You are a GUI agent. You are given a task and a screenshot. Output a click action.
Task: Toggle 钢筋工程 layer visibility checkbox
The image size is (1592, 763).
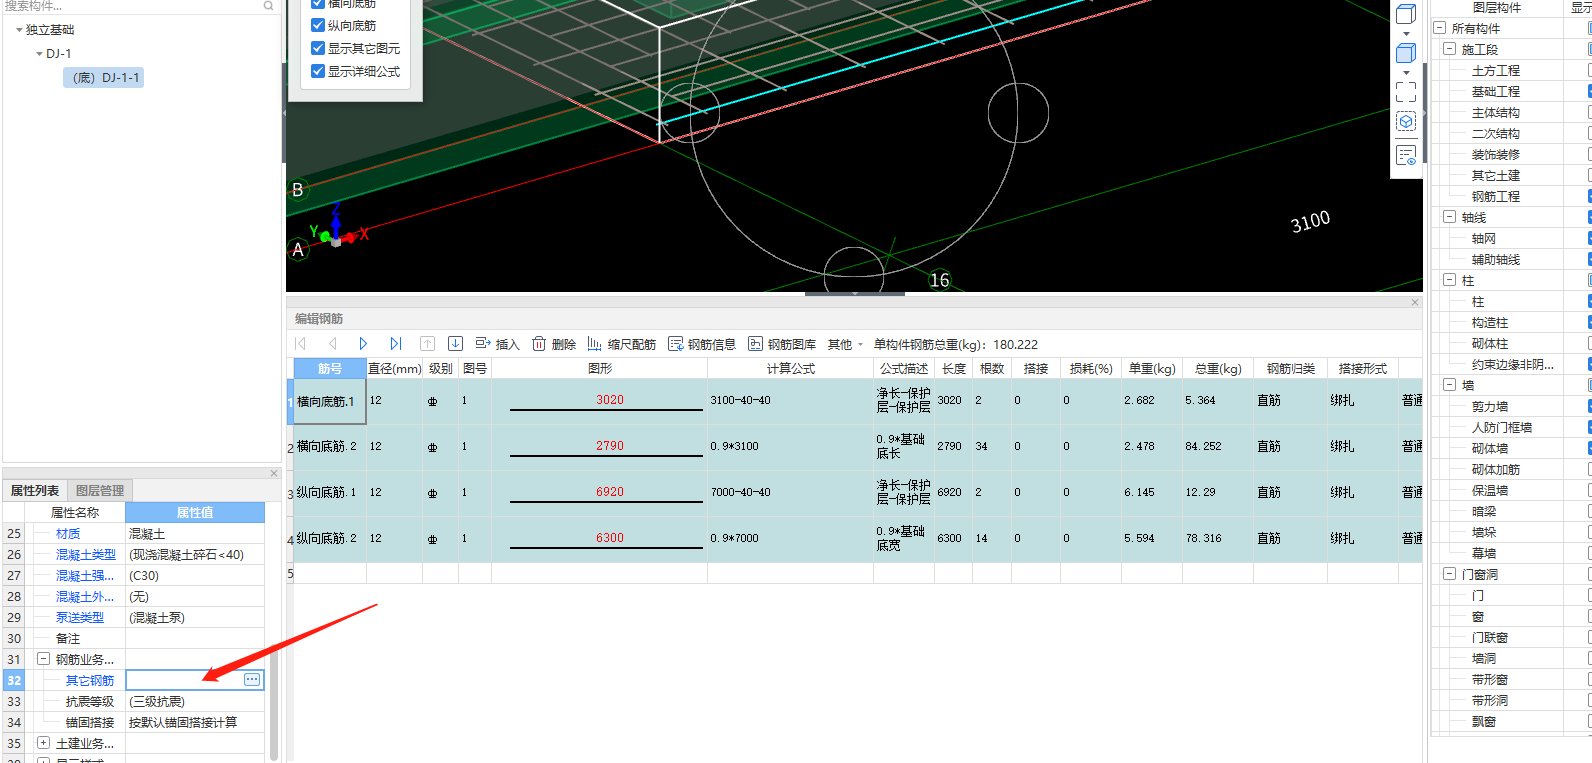pos(1589,196)
